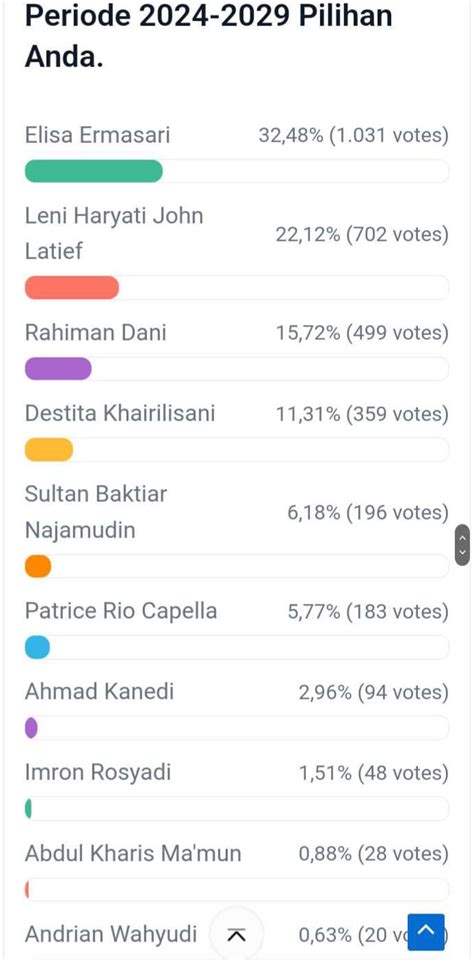Choose Rahiman Dani poll option
Image resolution: width=474 pixels, height=960 pixels.
96,332
